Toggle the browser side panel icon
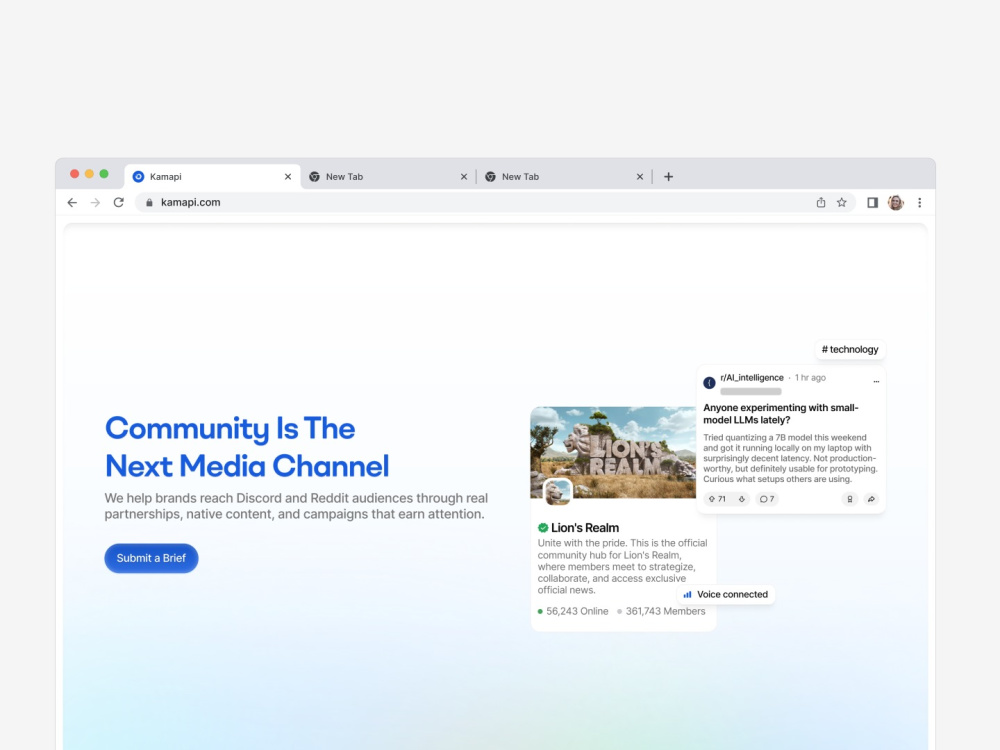Image resolution: width=1000 pixels, height=750 pixels. point(872,202)
